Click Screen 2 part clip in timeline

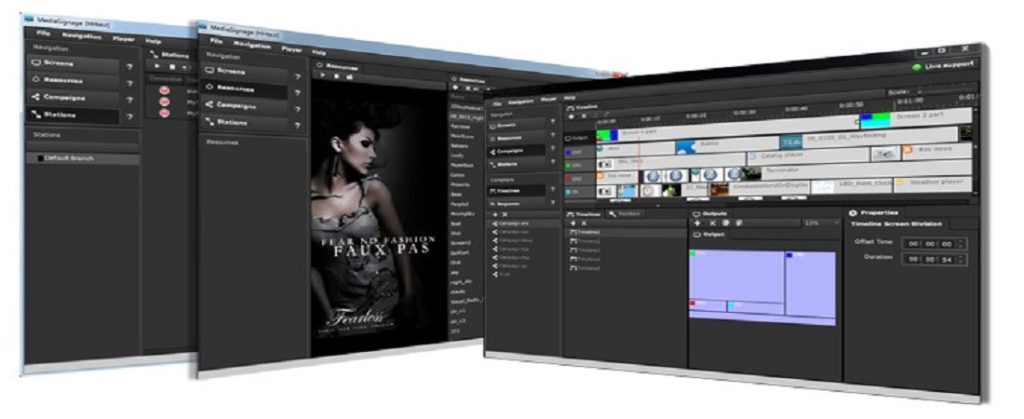(915, 119)
